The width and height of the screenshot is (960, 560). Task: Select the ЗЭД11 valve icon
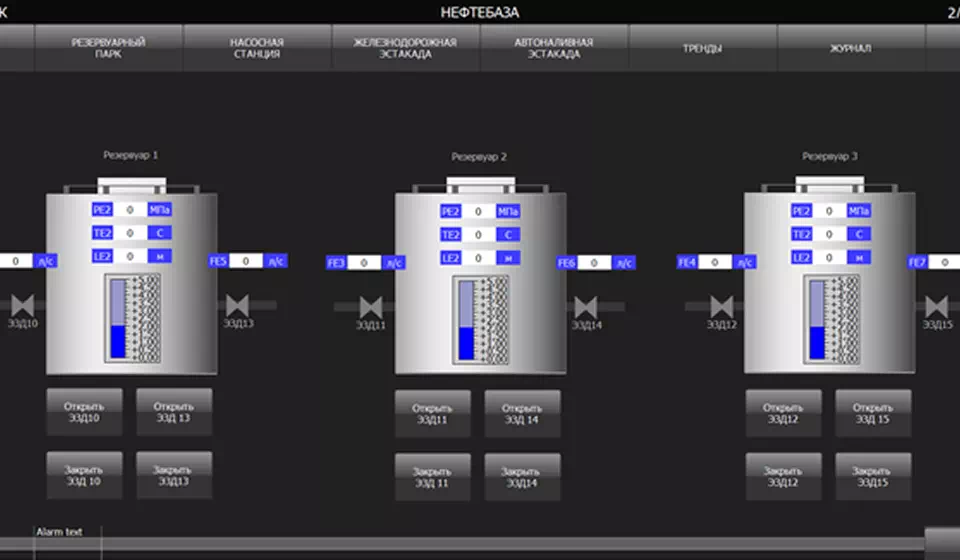(371, 306)
